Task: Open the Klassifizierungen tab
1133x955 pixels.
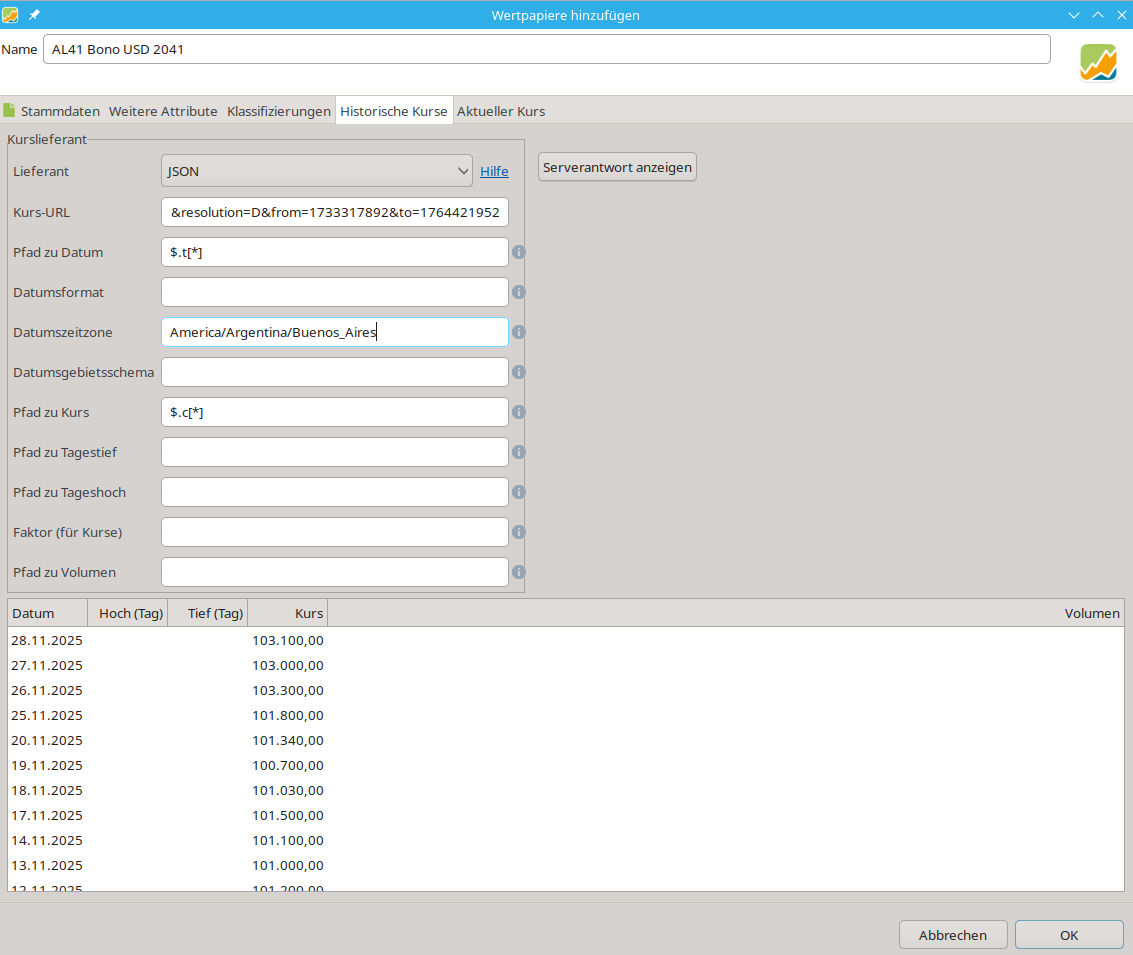Action: pos(279,111)
